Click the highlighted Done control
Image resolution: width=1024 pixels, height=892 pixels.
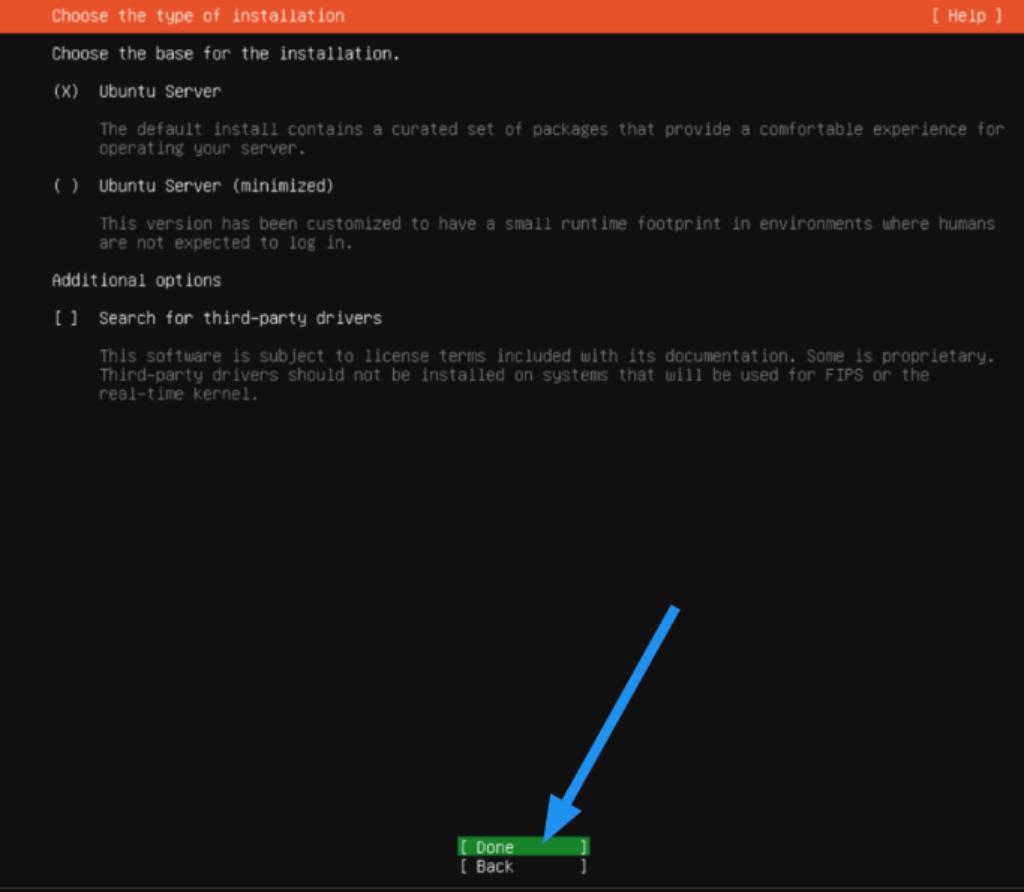click(523, 846)
